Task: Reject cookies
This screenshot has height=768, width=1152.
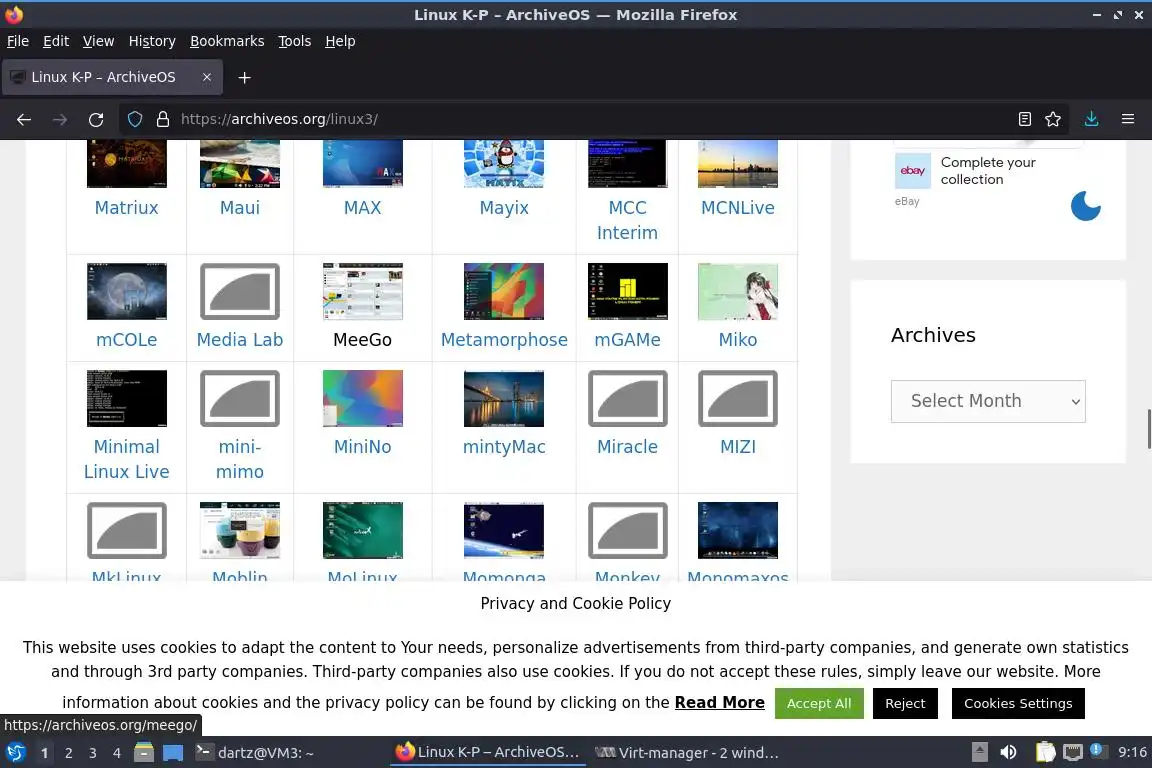Action: (905, 703)
